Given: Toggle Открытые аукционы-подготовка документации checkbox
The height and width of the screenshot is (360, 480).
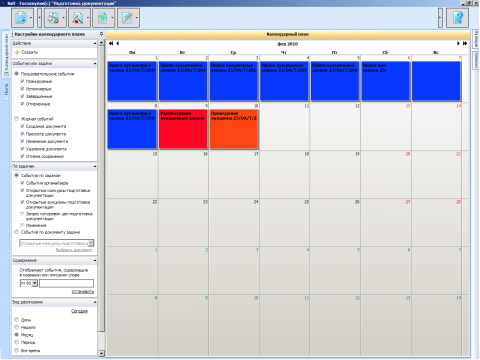Looking at the screenshot, I should pos(22,202).
